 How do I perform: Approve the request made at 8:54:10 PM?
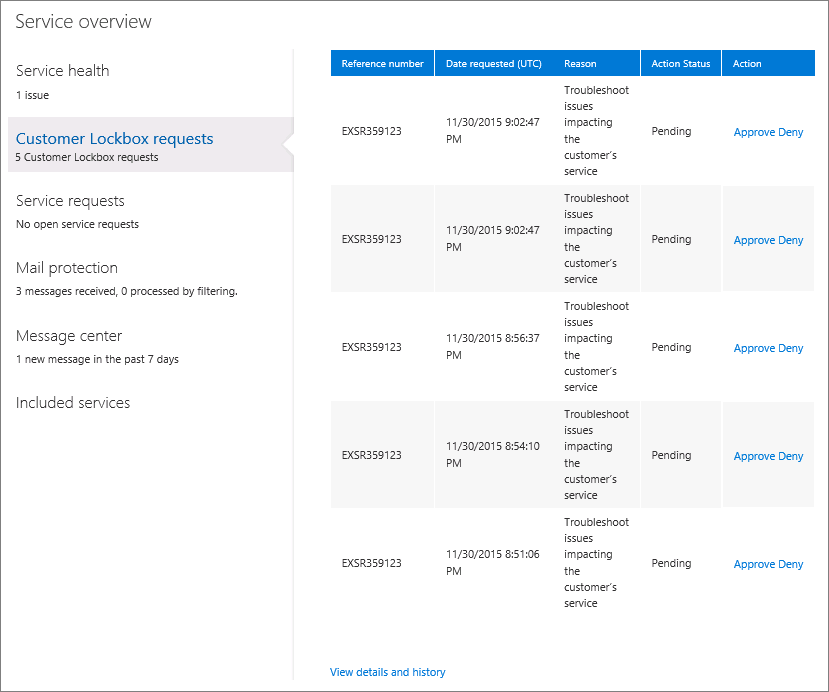(753, 456)
